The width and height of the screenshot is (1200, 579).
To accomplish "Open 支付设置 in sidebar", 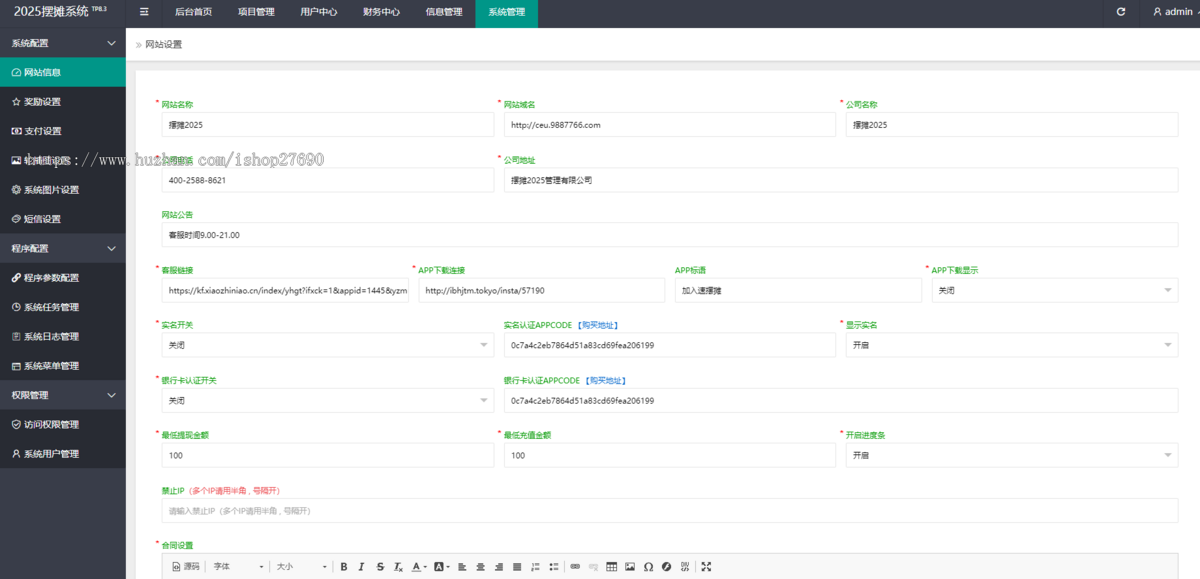I will pos(63,131).
